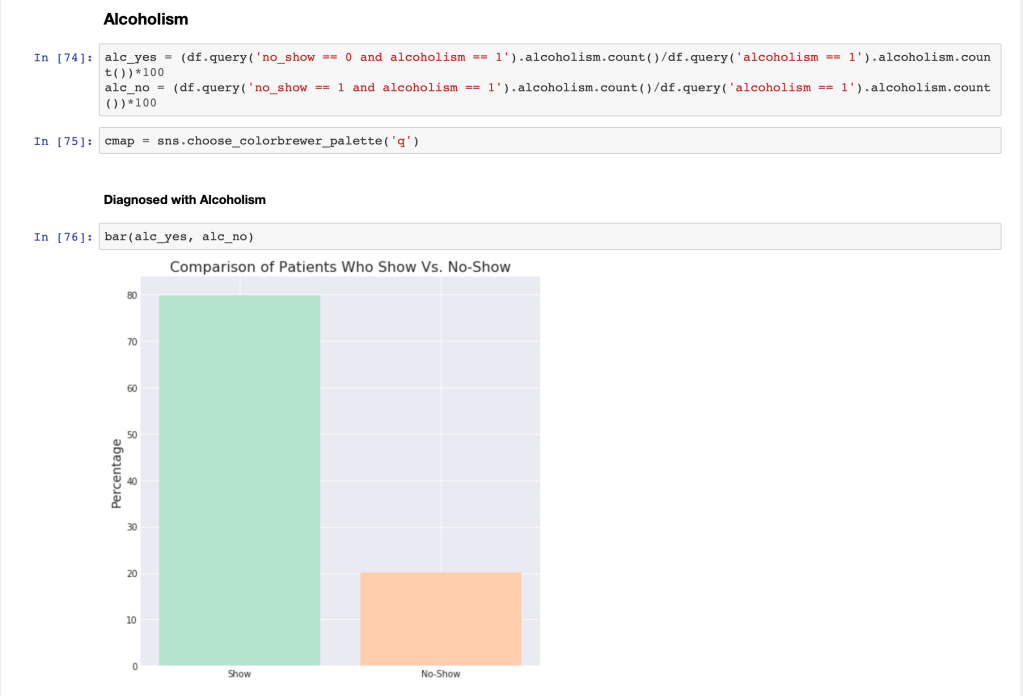Click the Diagnosed with Alcoholism heading
Viewport: 1023px width, 696px height.
185,200
